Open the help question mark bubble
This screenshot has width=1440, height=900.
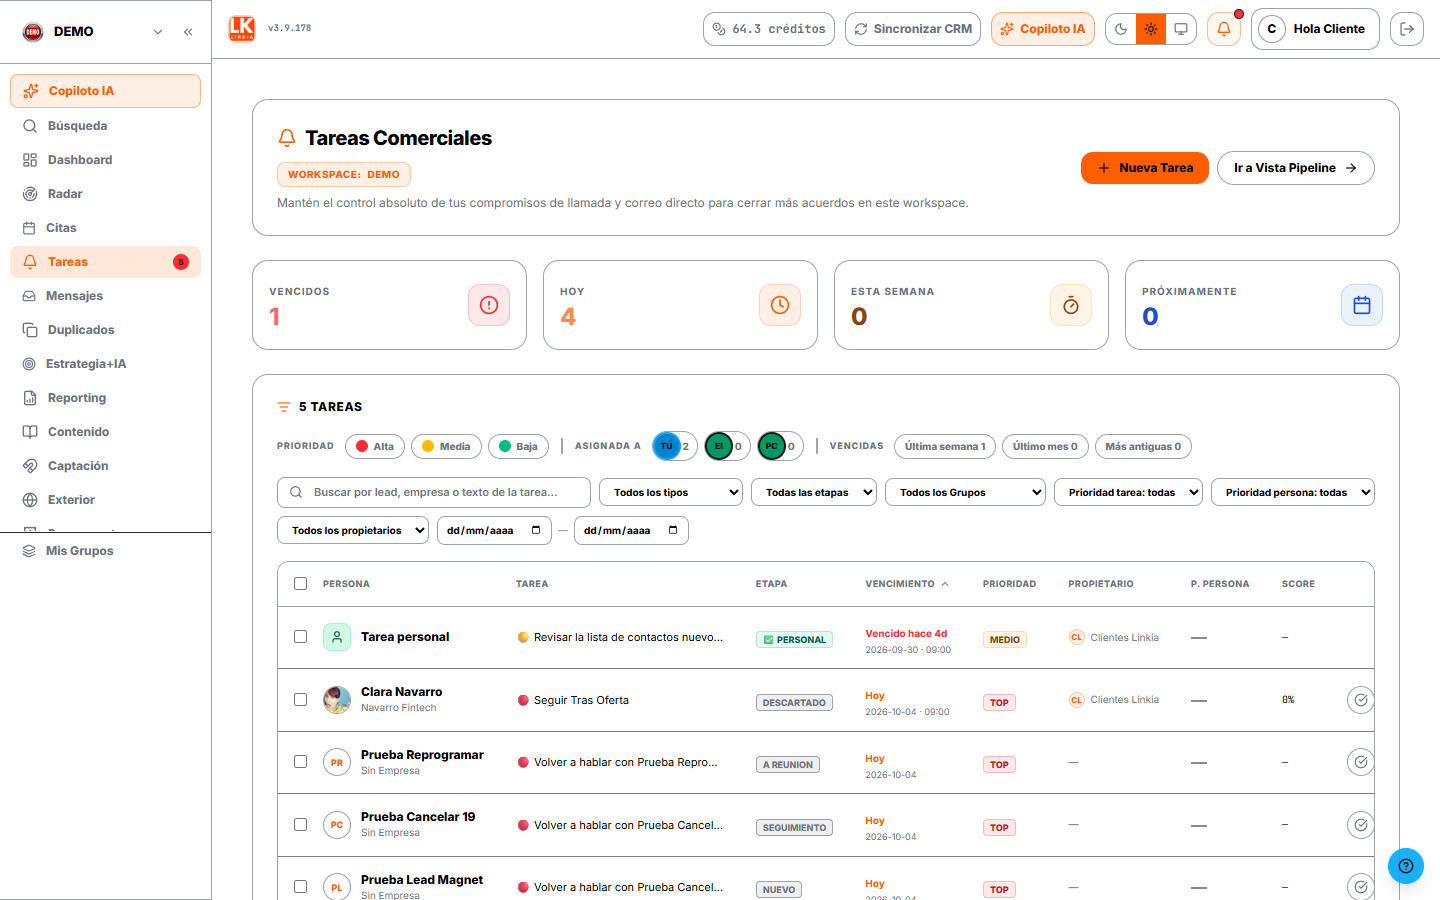pos(1405,866)
